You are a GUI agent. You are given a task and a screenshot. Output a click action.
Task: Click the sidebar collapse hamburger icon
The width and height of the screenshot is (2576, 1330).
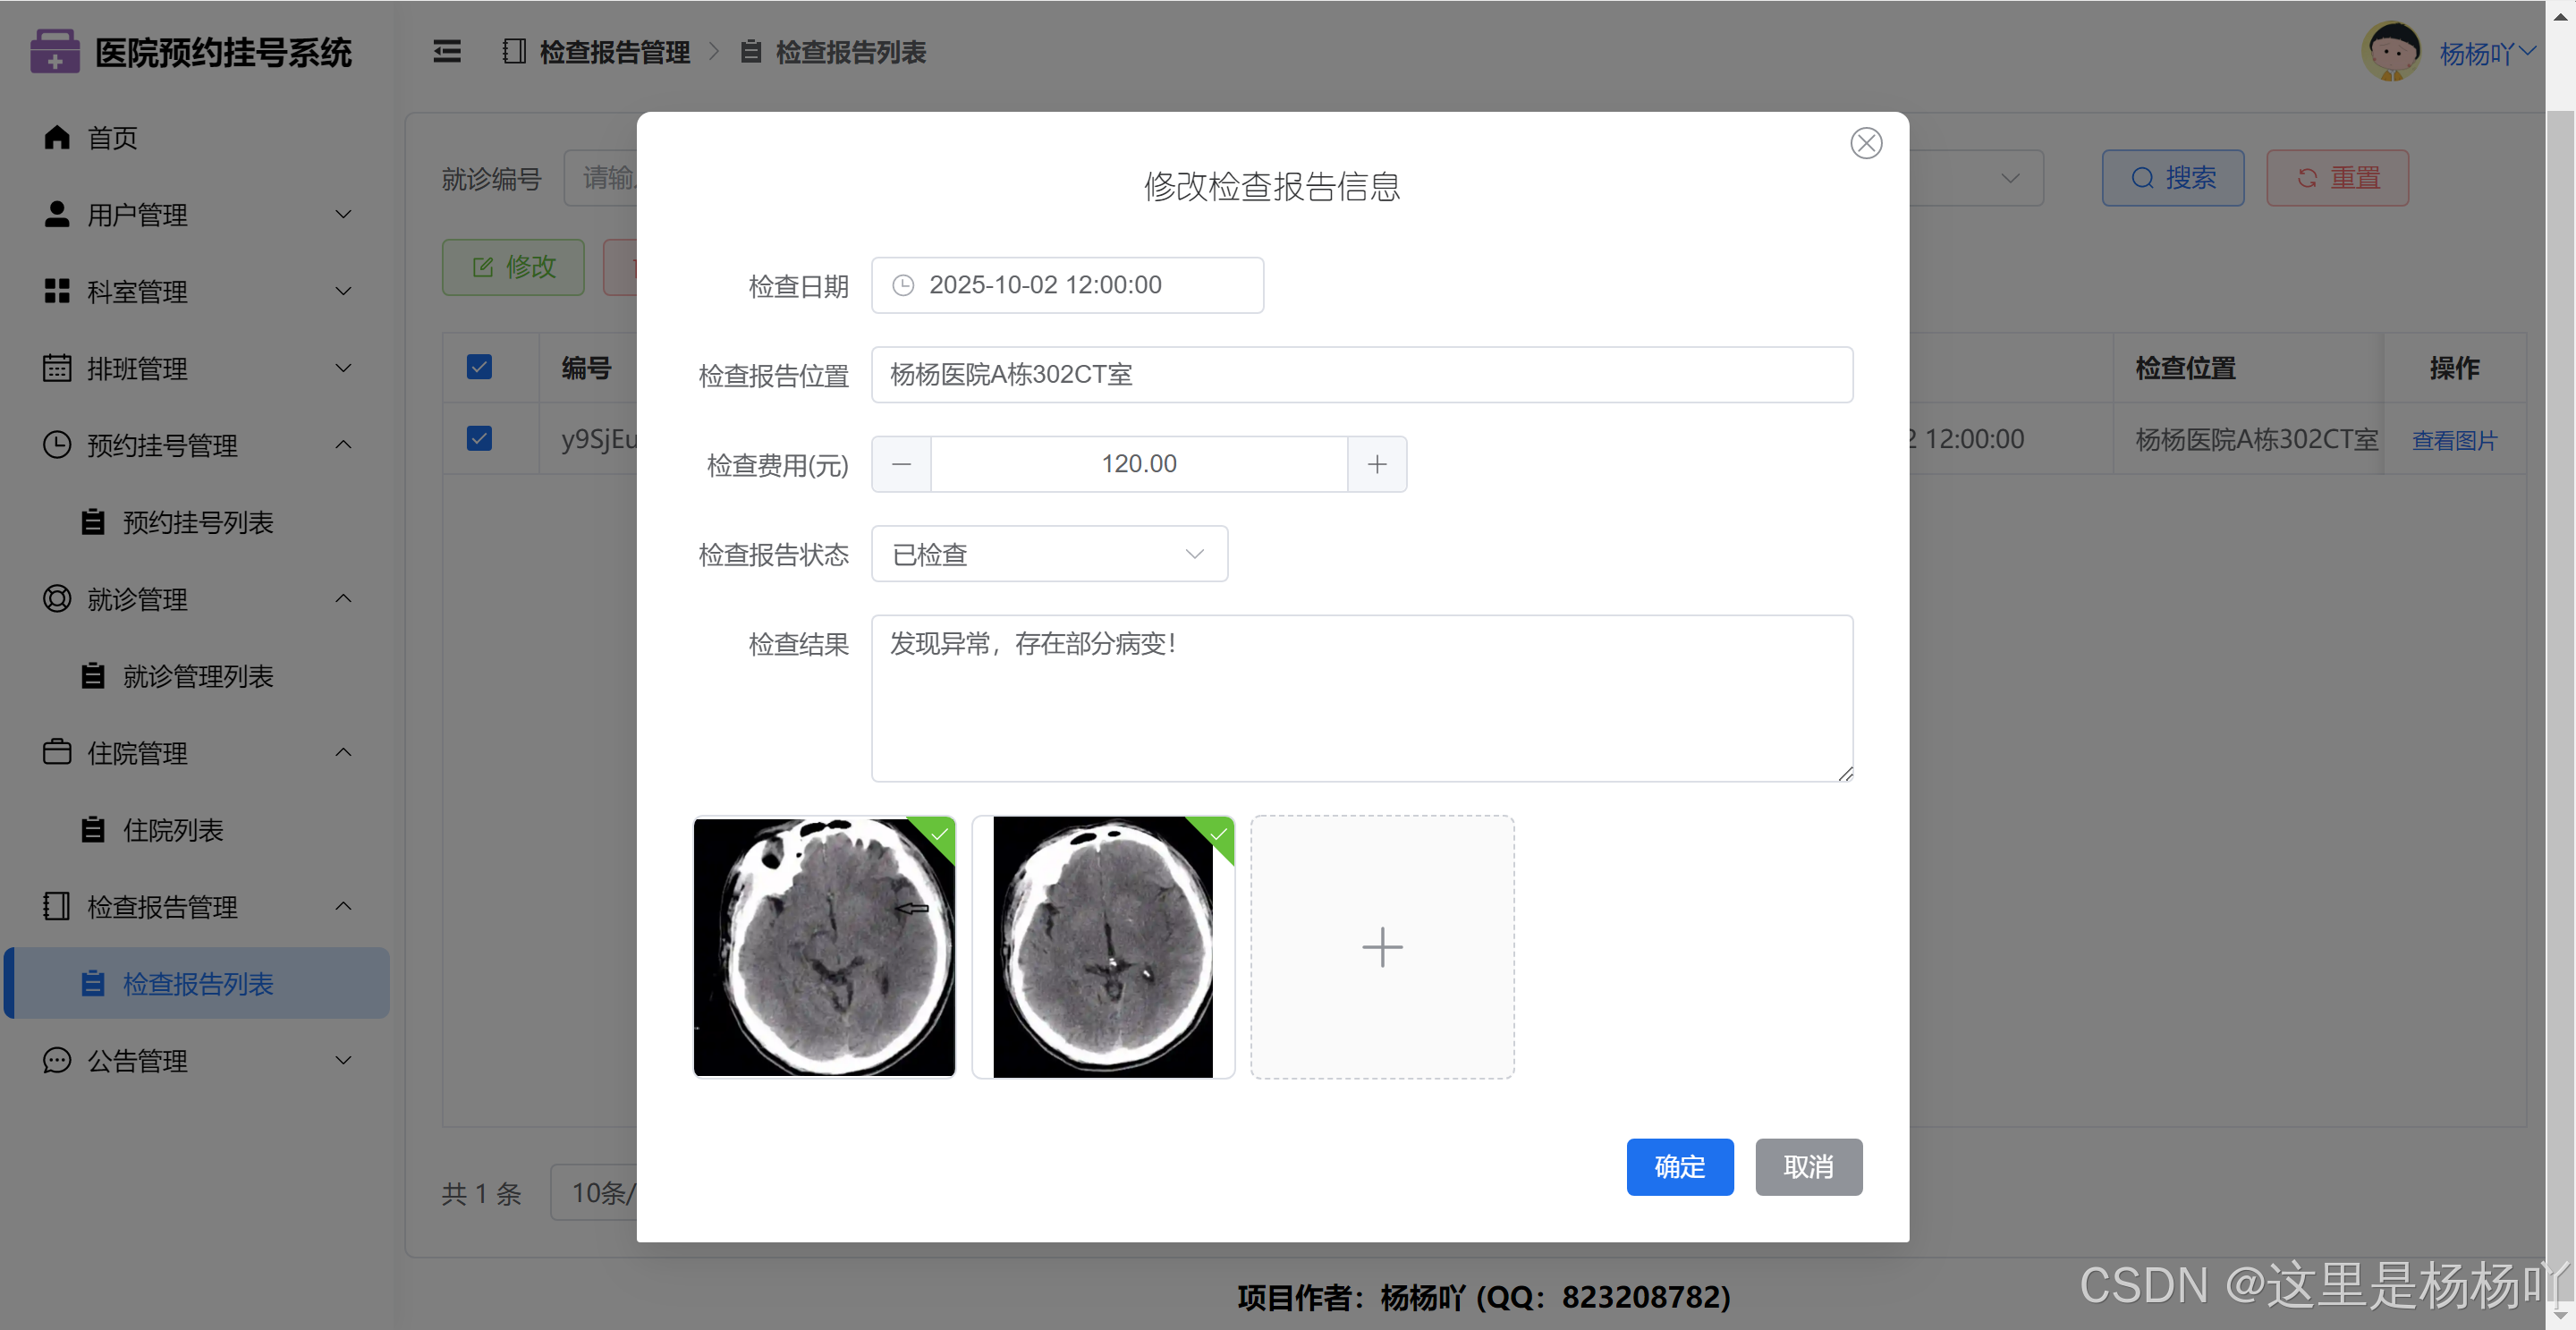point(447,52)
